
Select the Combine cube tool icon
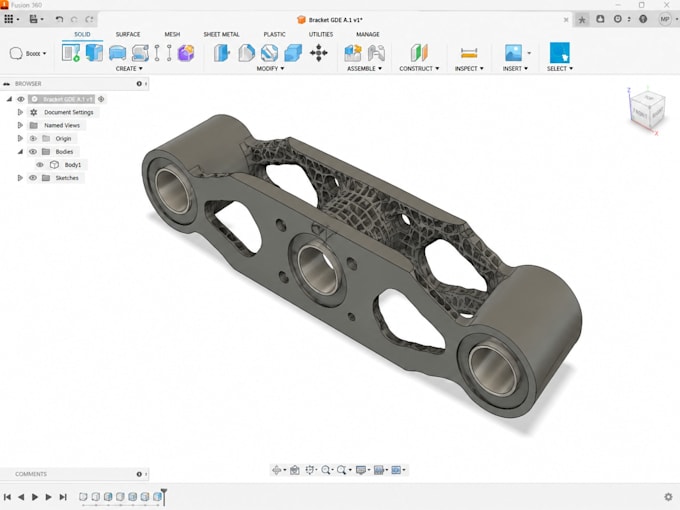pyautogui.click(x=293, y=53)
